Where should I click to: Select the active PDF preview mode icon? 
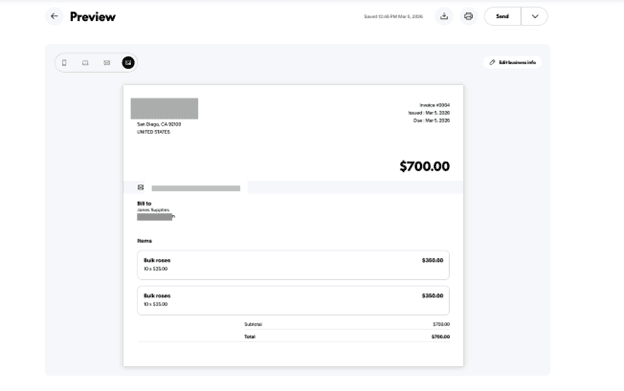coord(128,62)
